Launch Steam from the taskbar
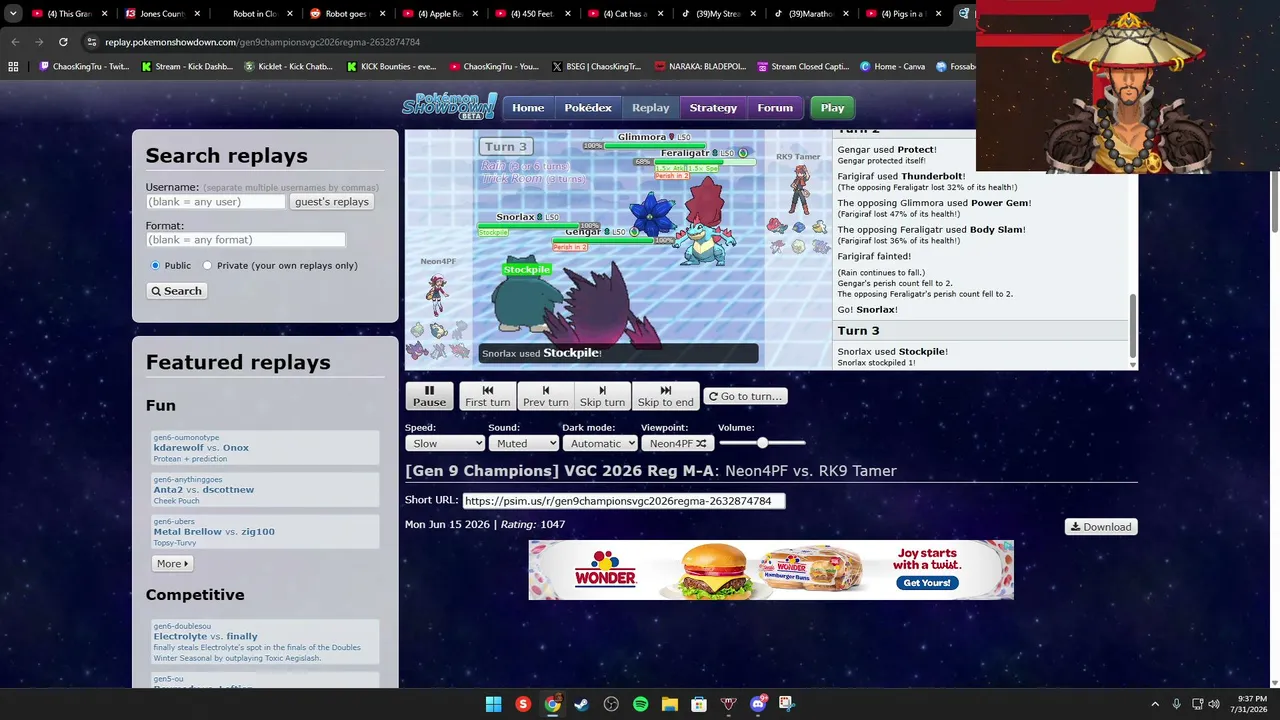The height and width of the screenshot is (720, 1280). 581,704
